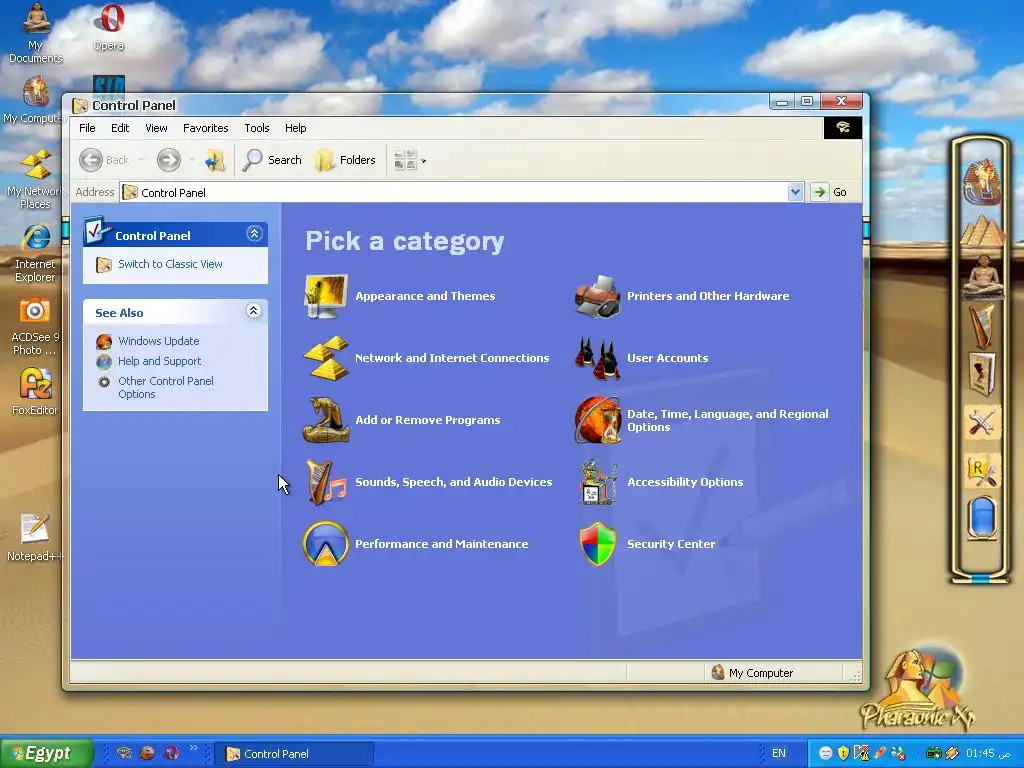This screenshot has height=768, width=1024.
Task: Go up one folder level
Action: pyautogui.click(x=215, y=160)
